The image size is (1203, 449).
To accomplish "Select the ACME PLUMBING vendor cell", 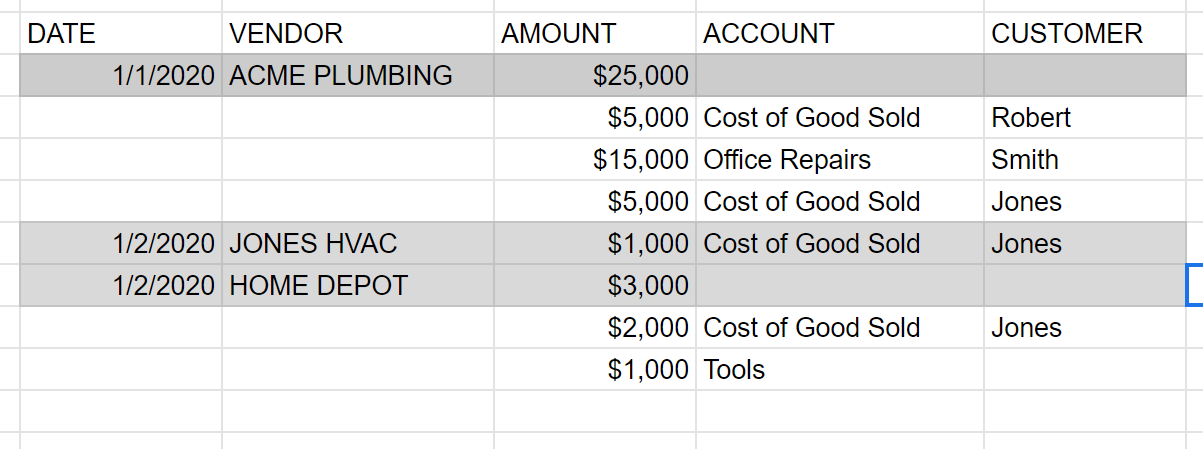I will point(357,76).
